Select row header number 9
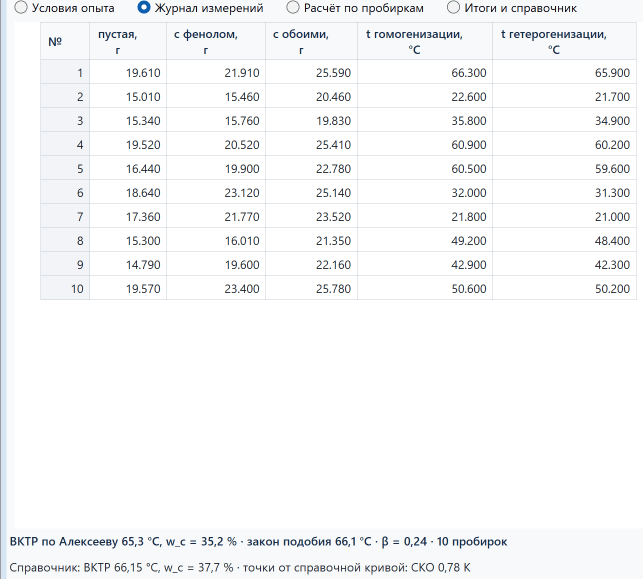Viewport: 643px width, 579px height. tap(65, 264)
